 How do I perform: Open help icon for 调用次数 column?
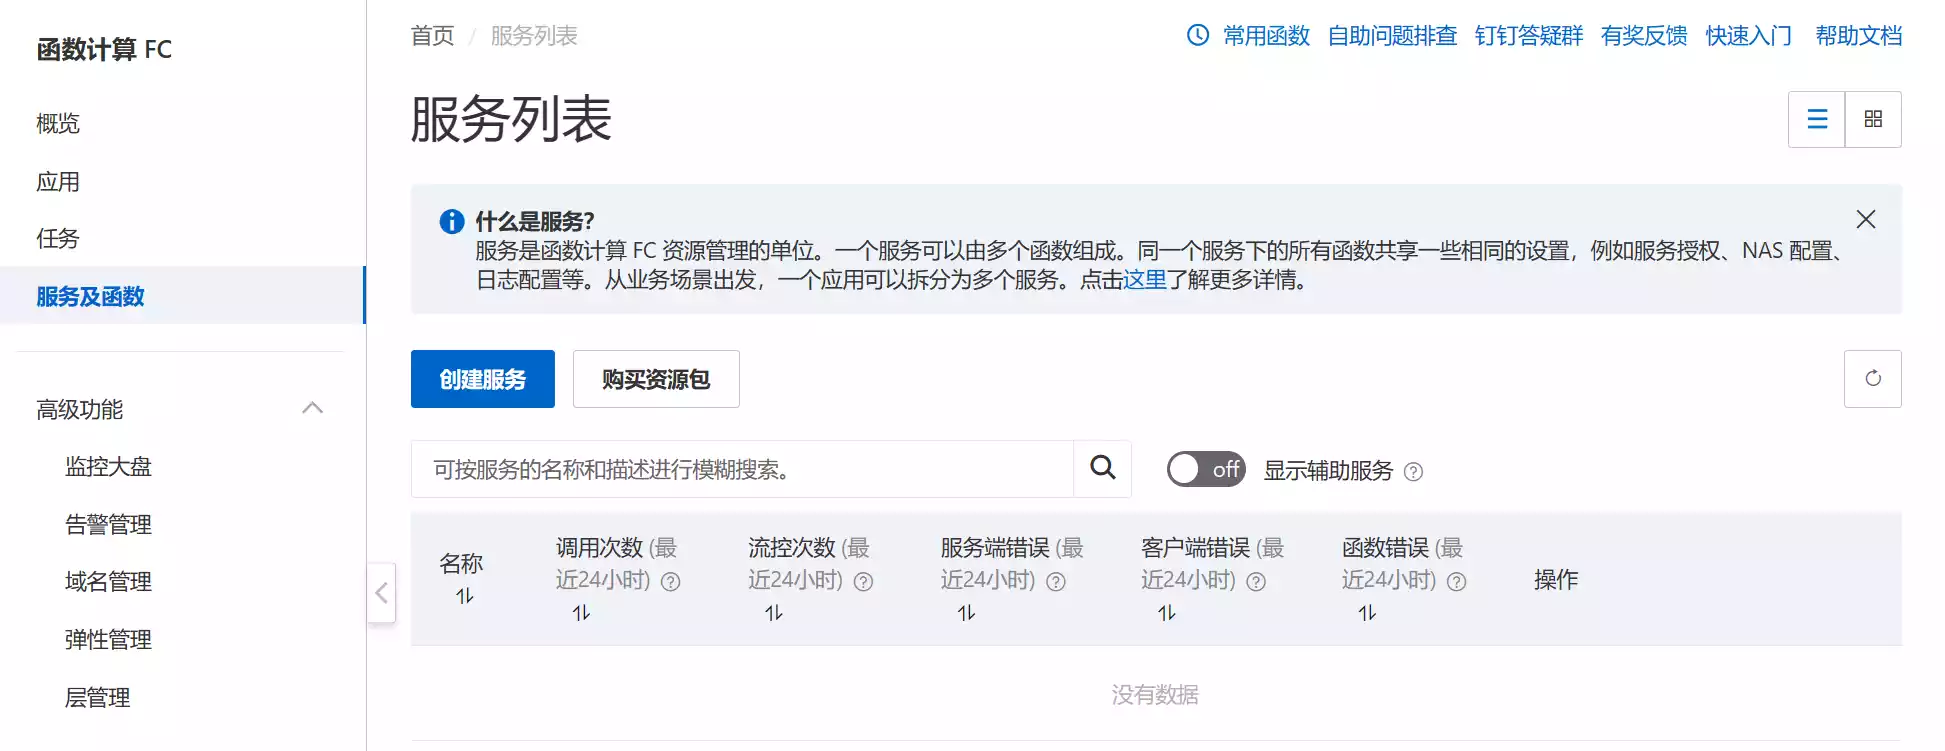click(671, 581)
